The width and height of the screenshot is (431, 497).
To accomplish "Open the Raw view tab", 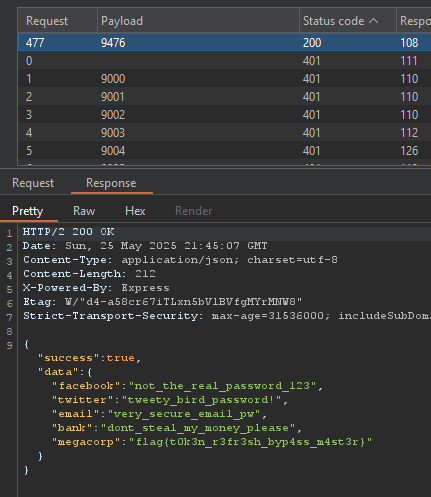I will point(84,211).
